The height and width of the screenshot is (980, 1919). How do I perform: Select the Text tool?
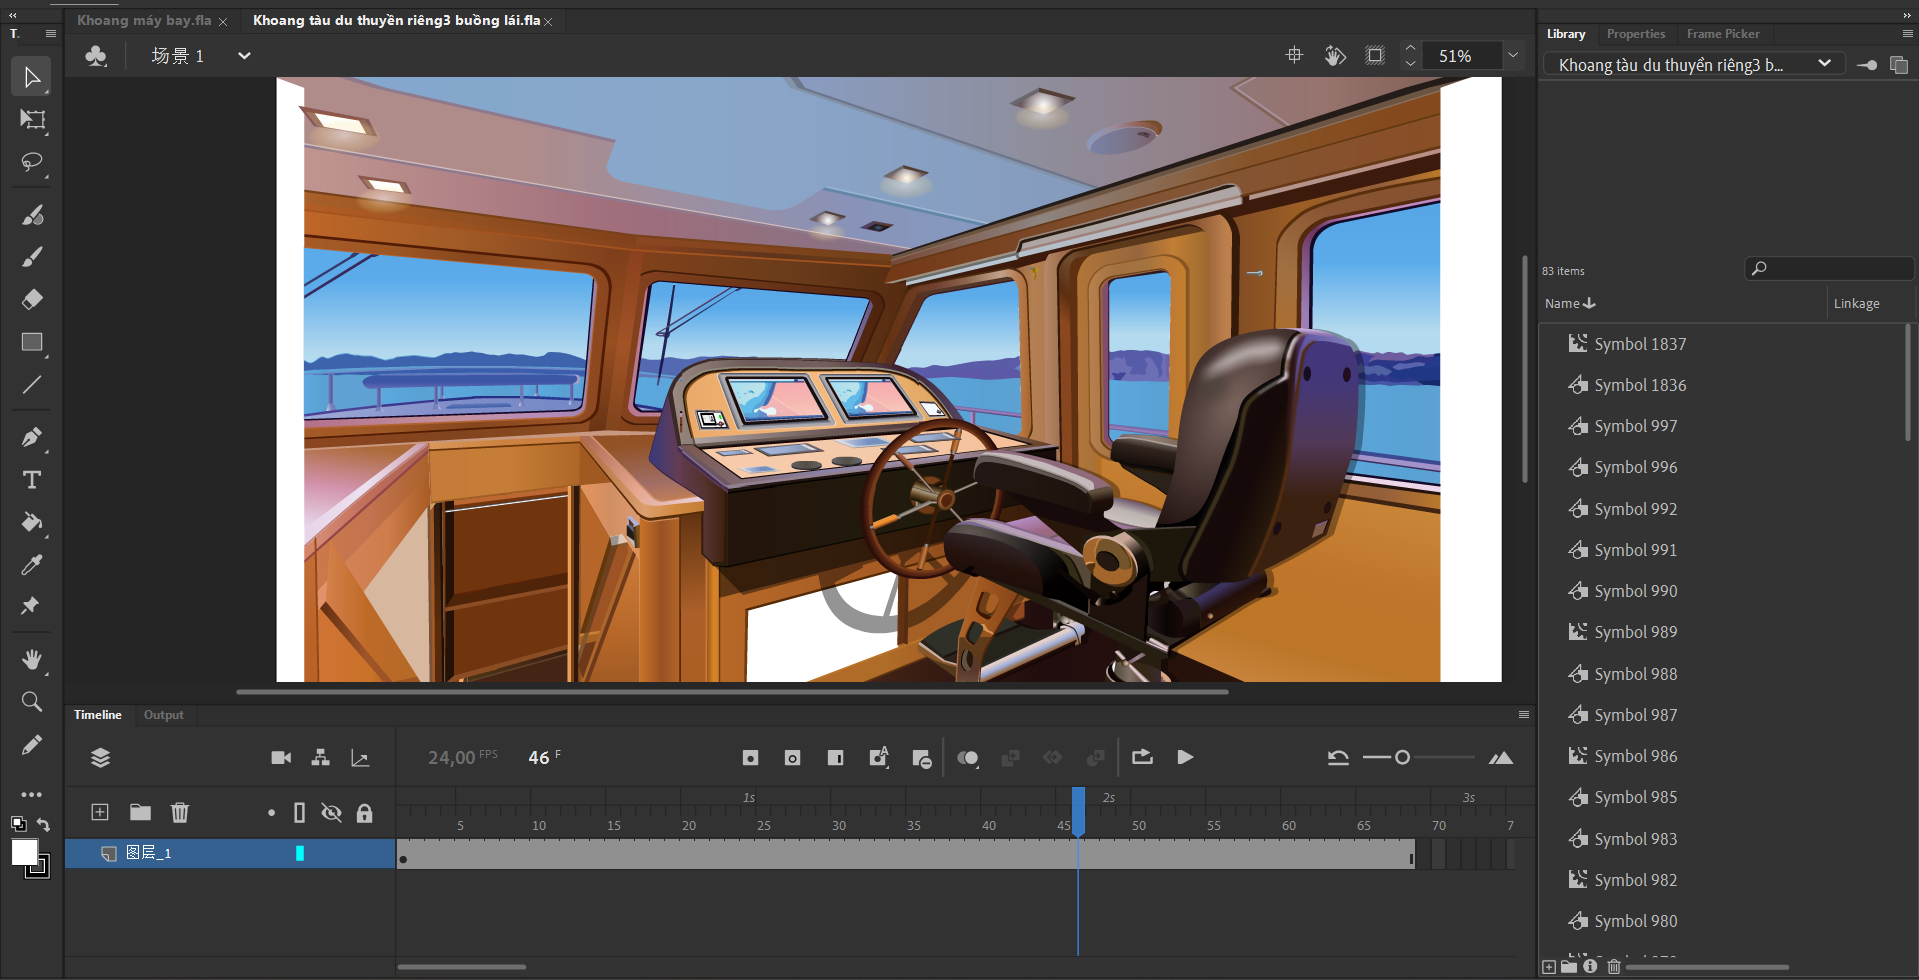32,480
